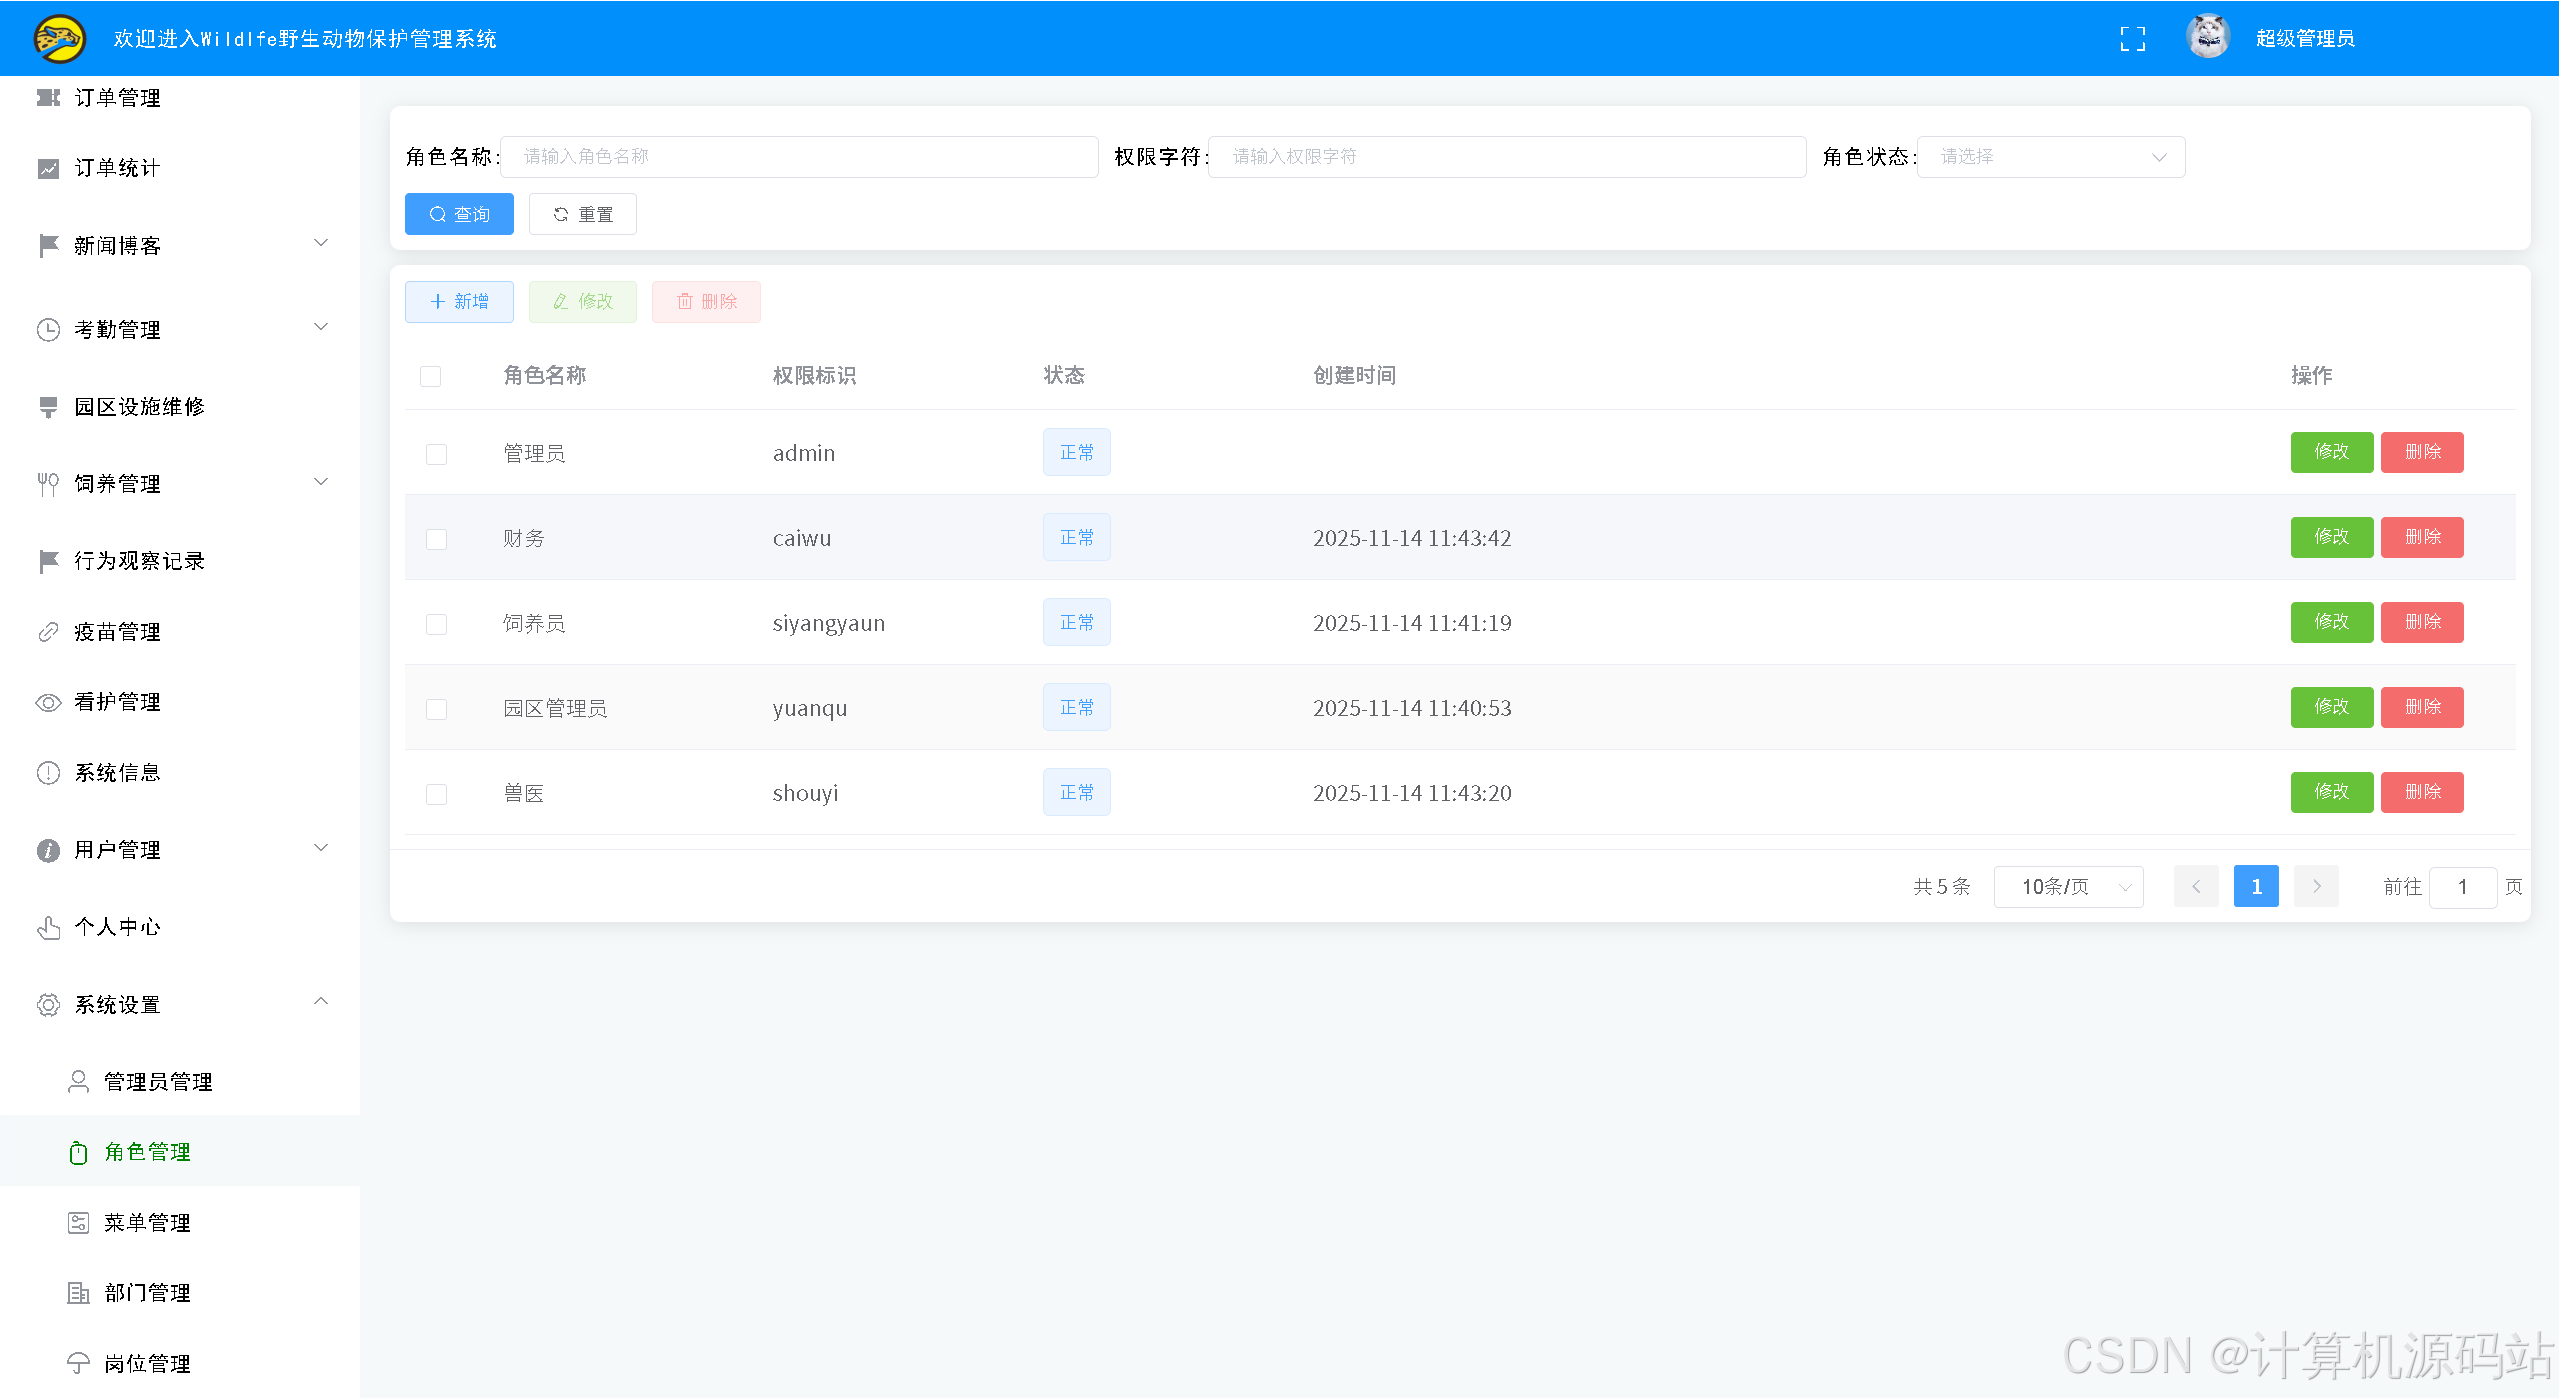The width and height of the screenshot is (2559, 1398).
Task: Click the 新增 add button
Action: click(x=459, y=302)
